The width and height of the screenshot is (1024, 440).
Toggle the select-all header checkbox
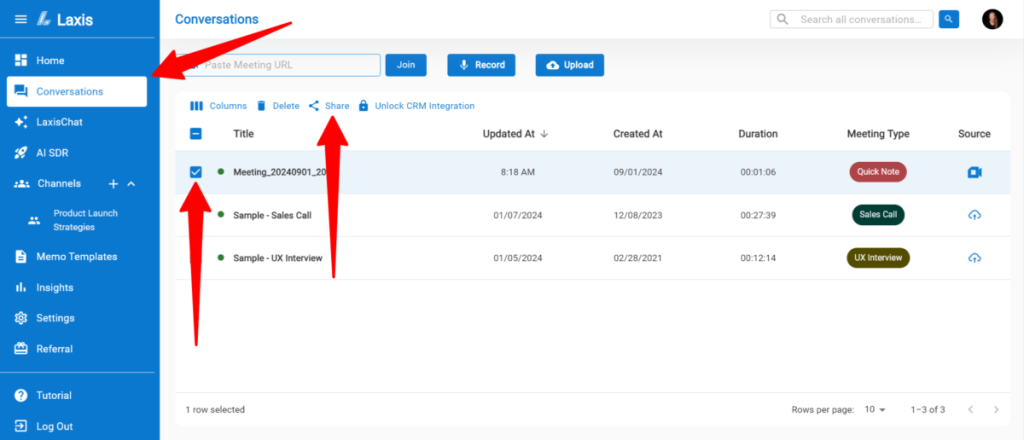[x=196, y=134]
